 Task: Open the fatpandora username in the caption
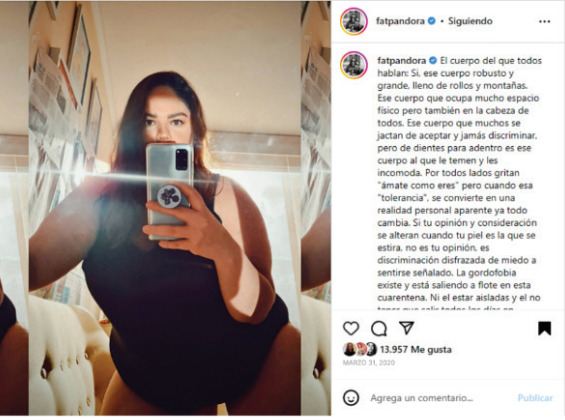[x=401, y=61]
